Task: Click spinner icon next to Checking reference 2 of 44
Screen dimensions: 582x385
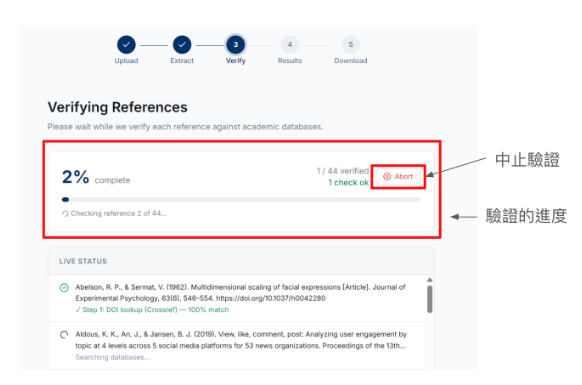Action: 65,213
